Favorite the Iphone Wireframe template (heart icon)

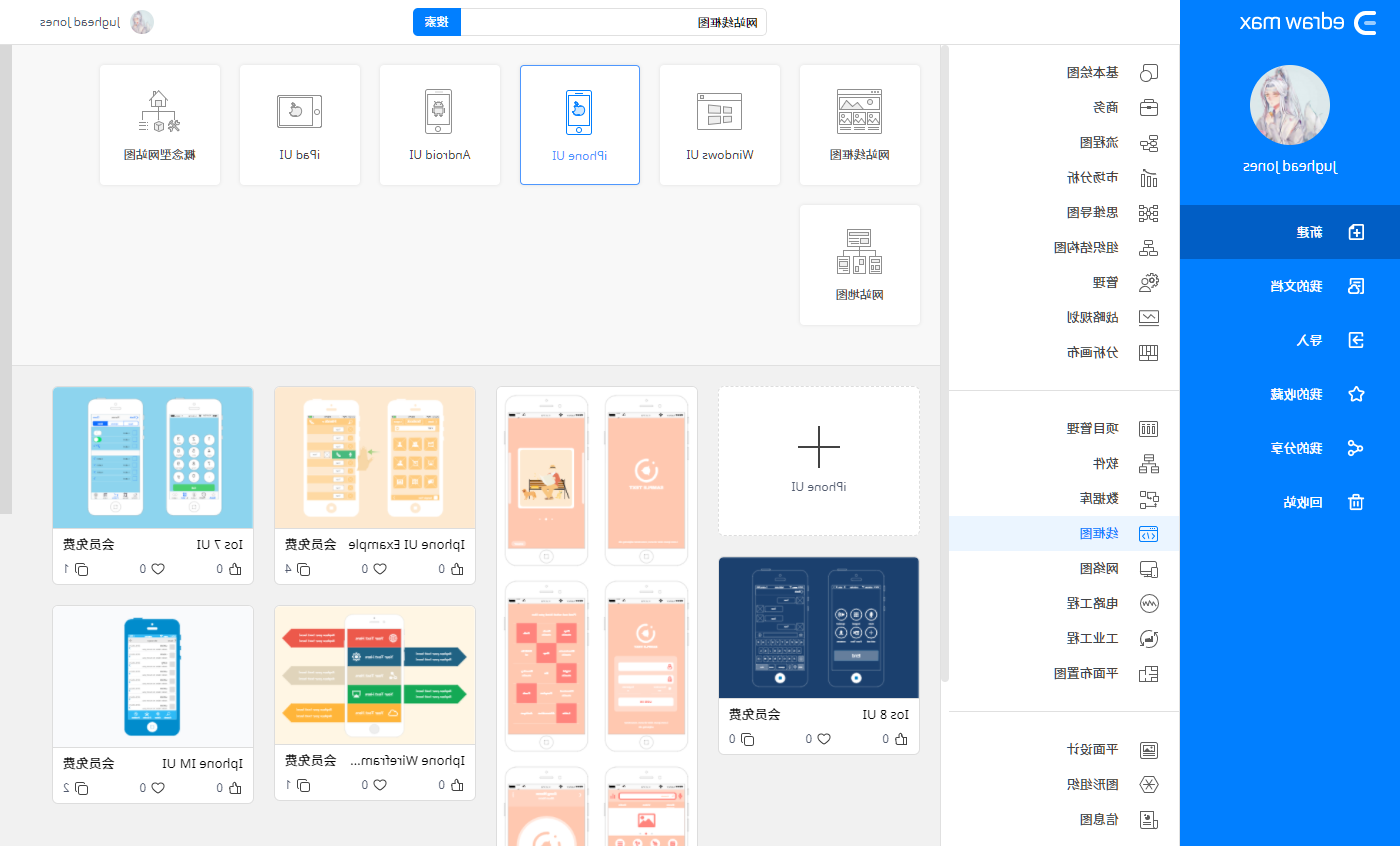coord(380,785)
